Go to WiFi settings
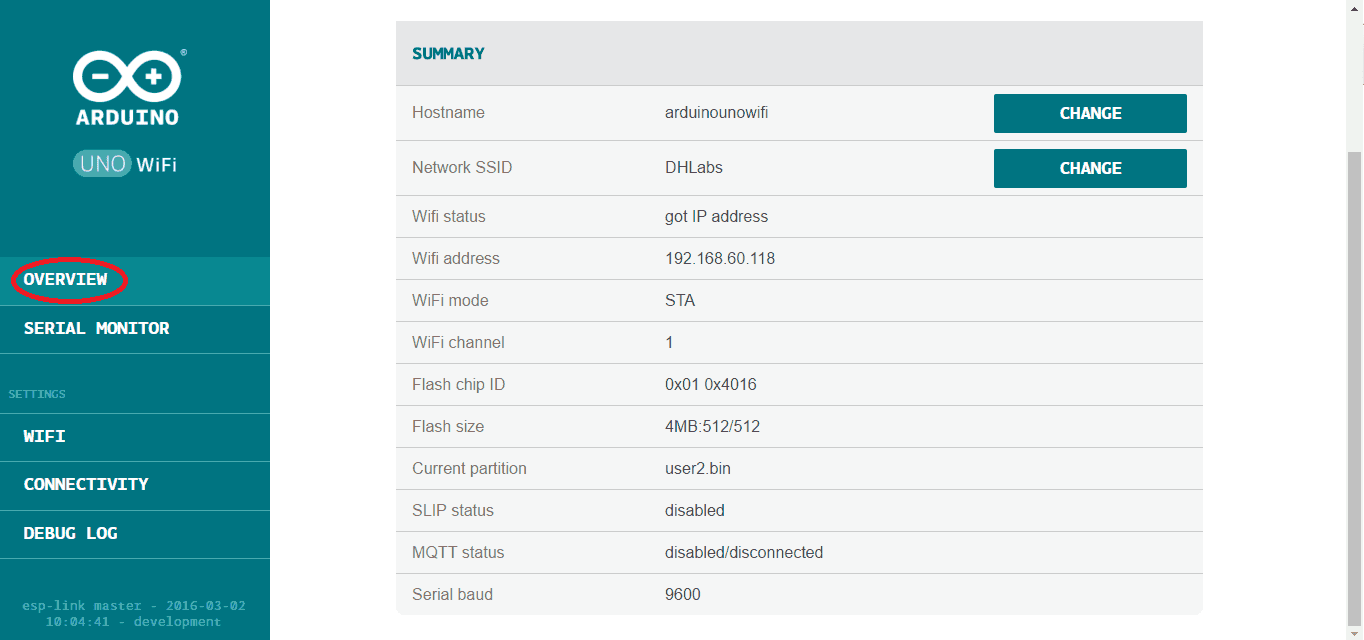This screenshot has width=1364, height=640. click(45, 436)
